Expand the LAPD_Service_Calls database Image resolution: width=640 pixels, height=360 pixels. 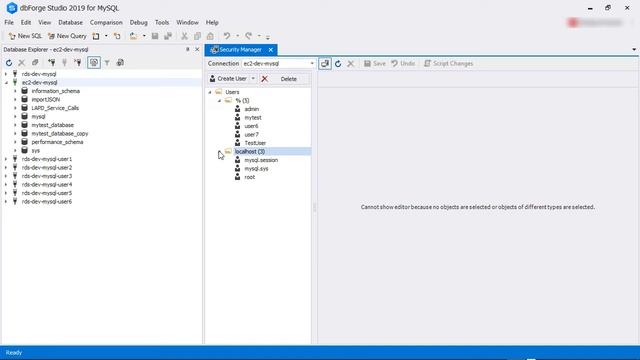(16, 108)
